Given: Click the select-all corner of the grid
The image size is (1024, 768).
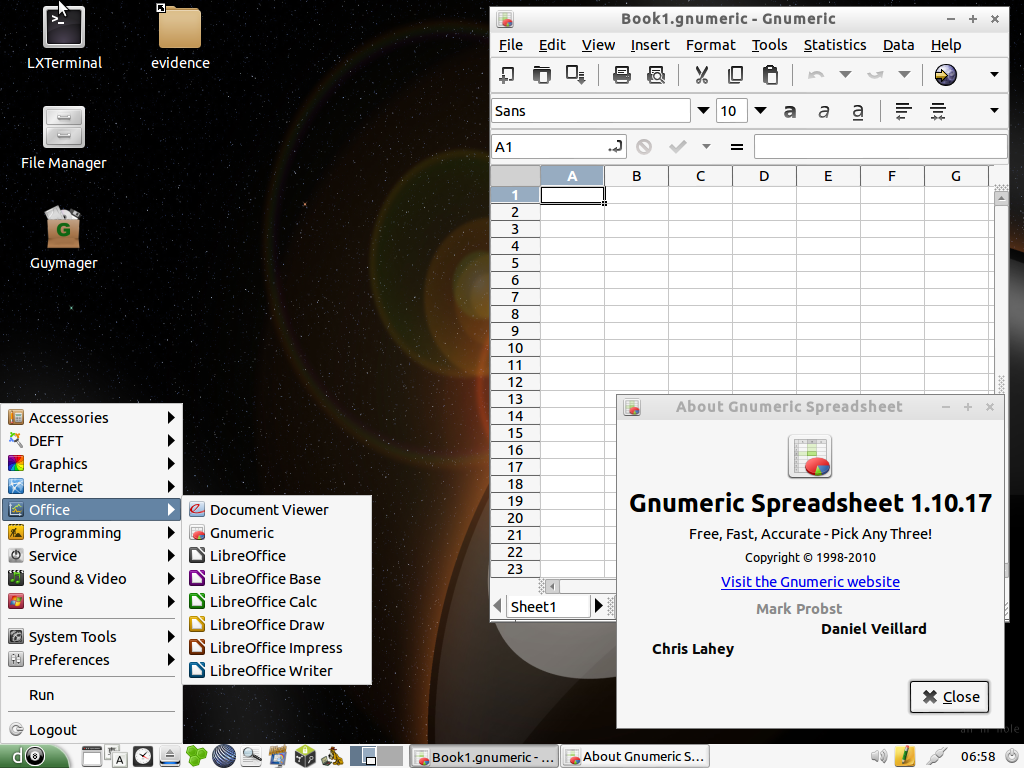Looking at the screenshot, I should coord(515,176).
